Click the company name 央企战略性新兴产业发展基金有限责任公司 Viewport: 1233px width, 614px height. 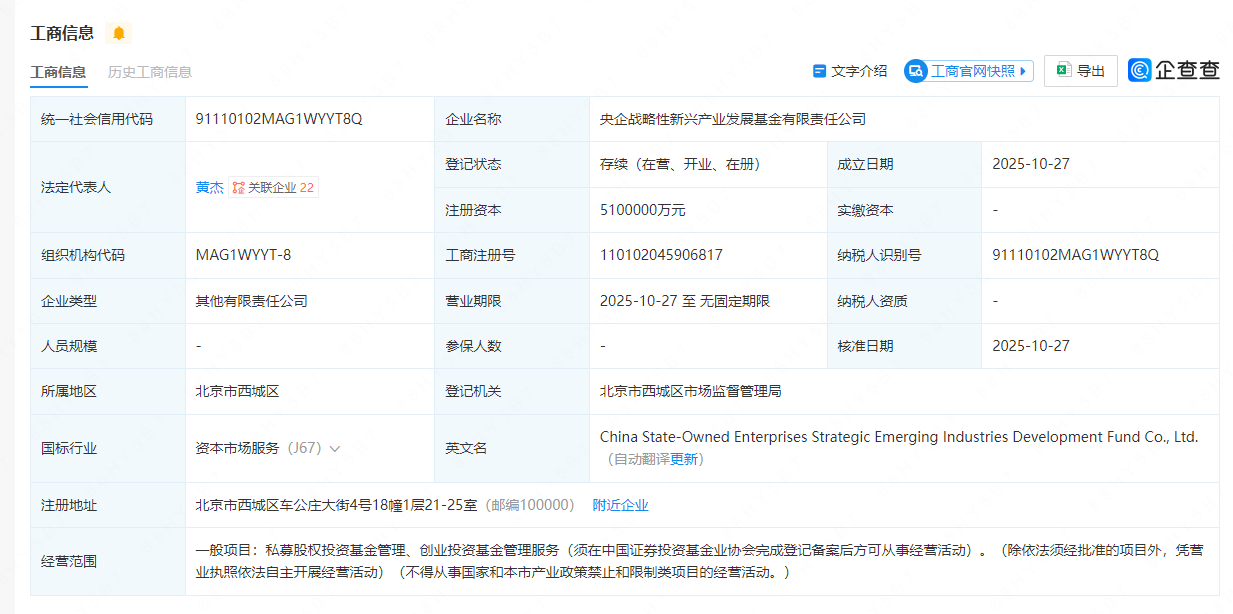(x=732, y=119)
